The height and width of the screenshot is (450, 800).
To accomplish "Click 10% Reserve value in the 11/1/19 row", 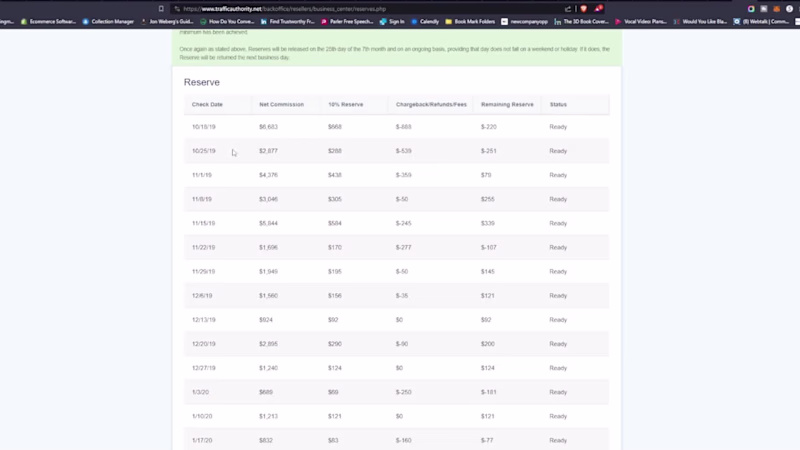I will click(335, 175).
